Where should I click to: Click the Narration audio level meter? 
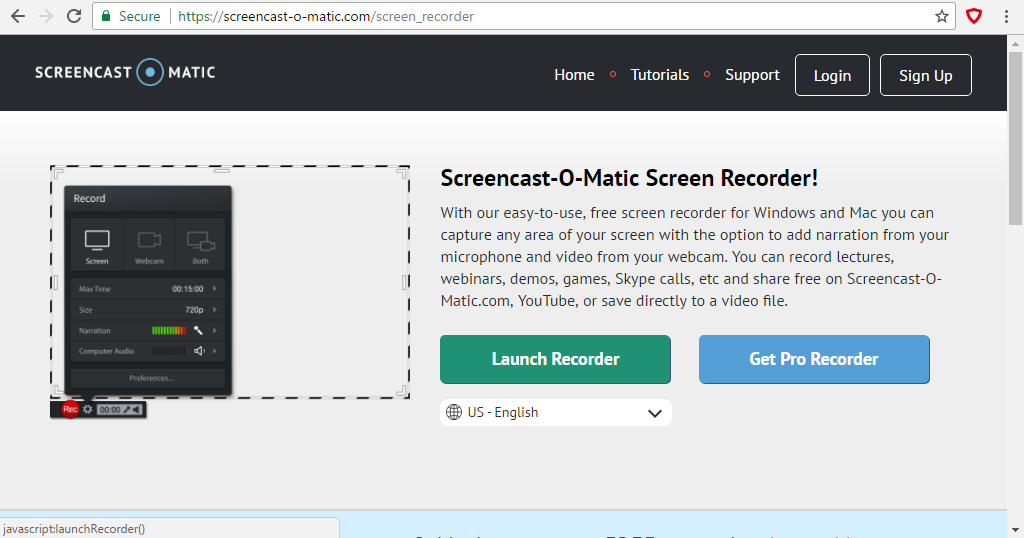(168, 331)
